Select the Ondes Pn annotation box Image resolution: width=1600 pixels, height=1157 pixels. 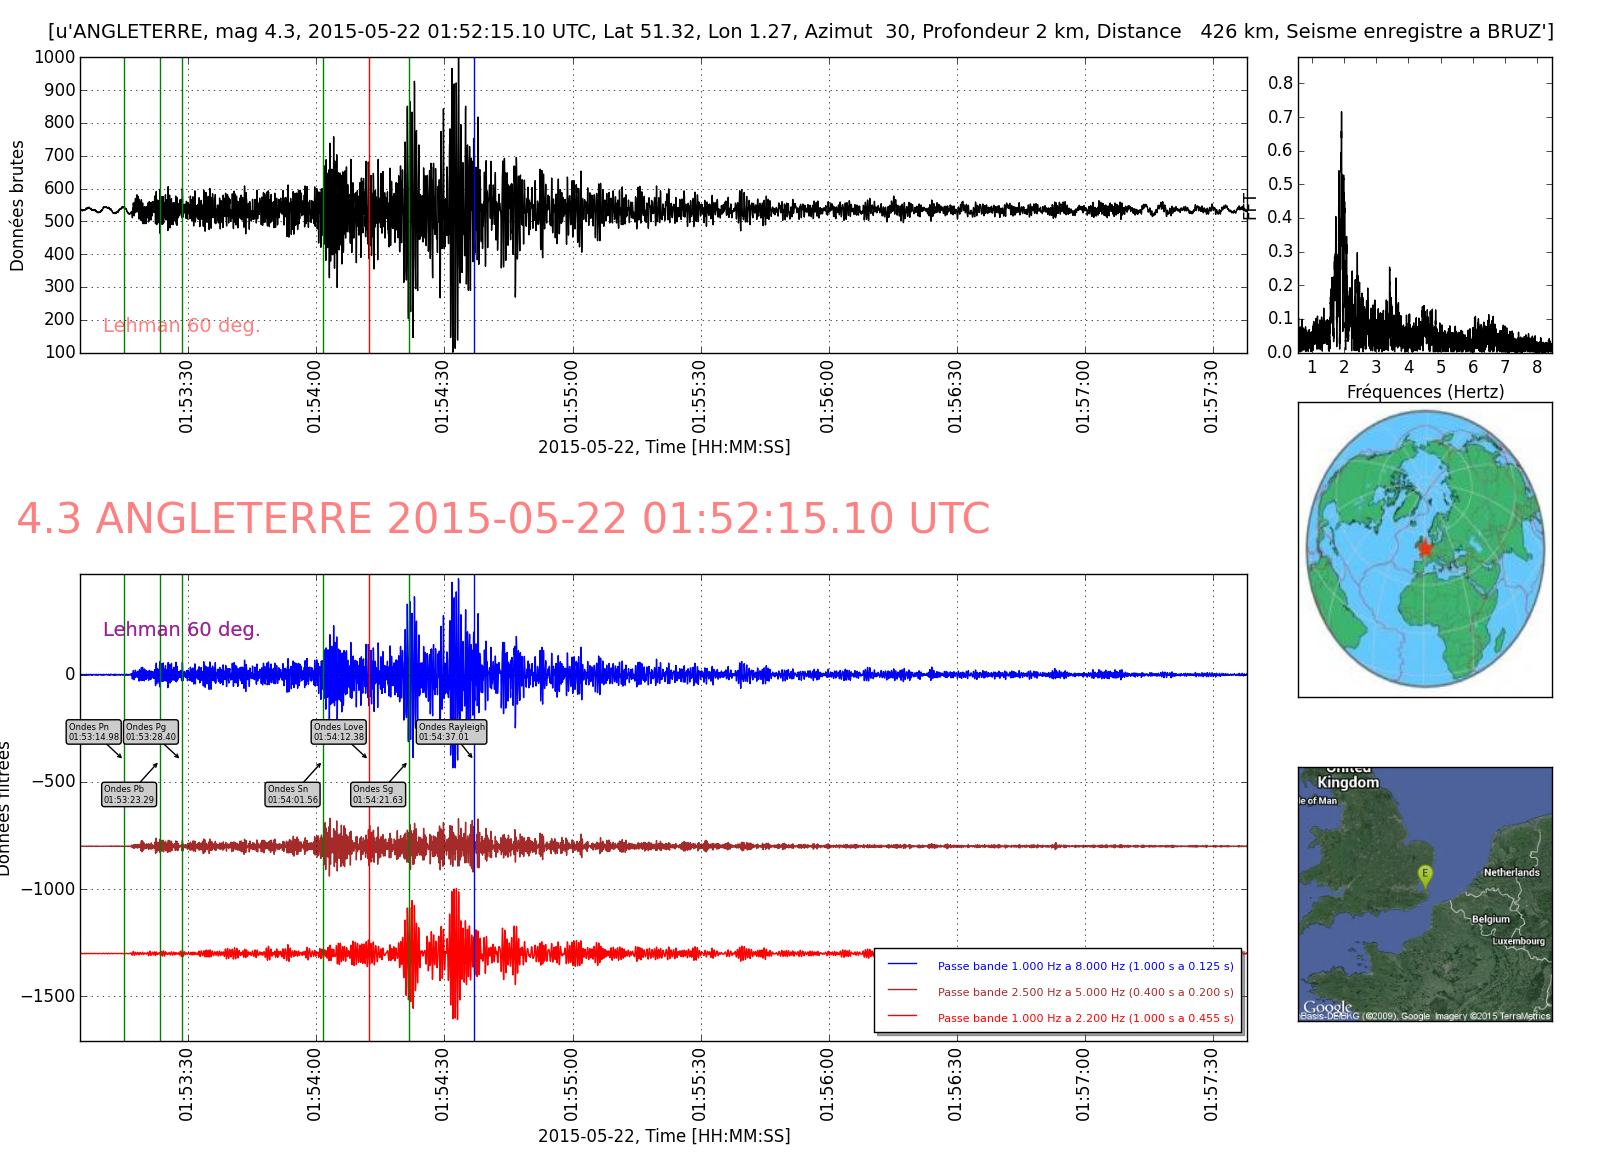pos(94,732)
